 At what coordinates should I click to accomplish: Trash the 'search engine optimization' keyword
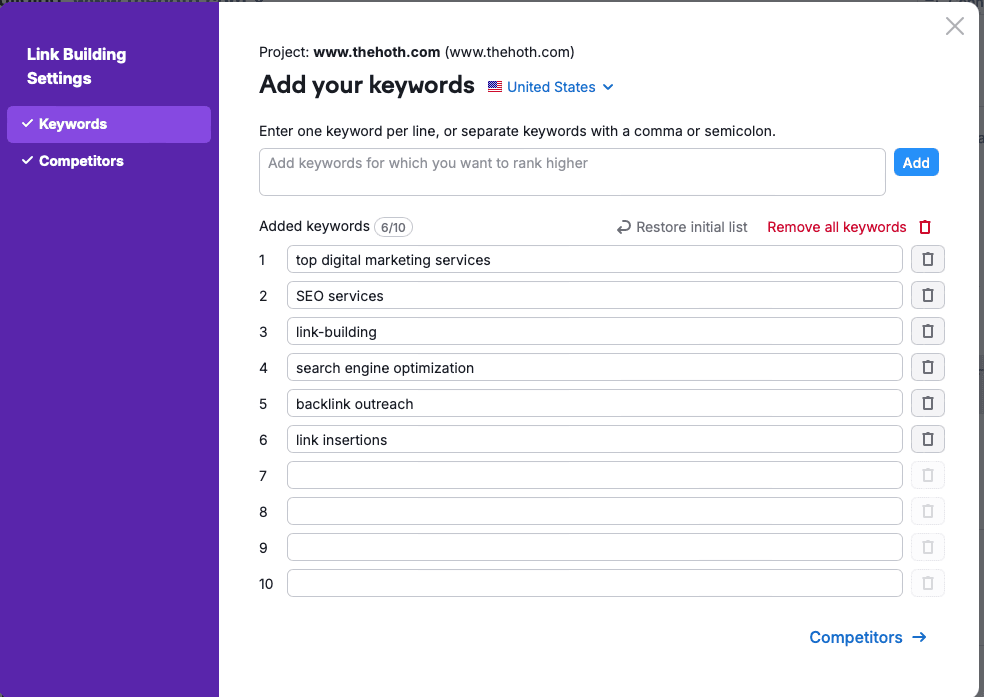927,368
